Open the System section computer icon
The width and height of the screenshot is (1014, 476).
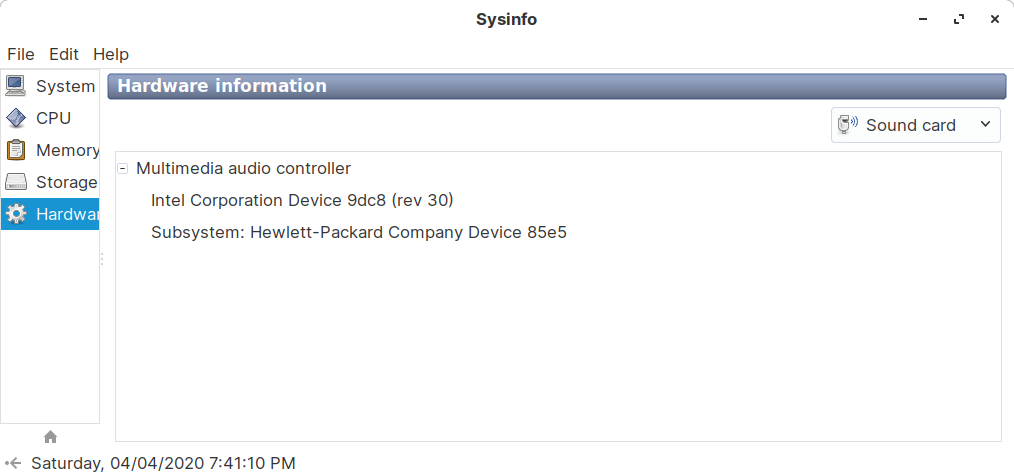click(16, 86)
